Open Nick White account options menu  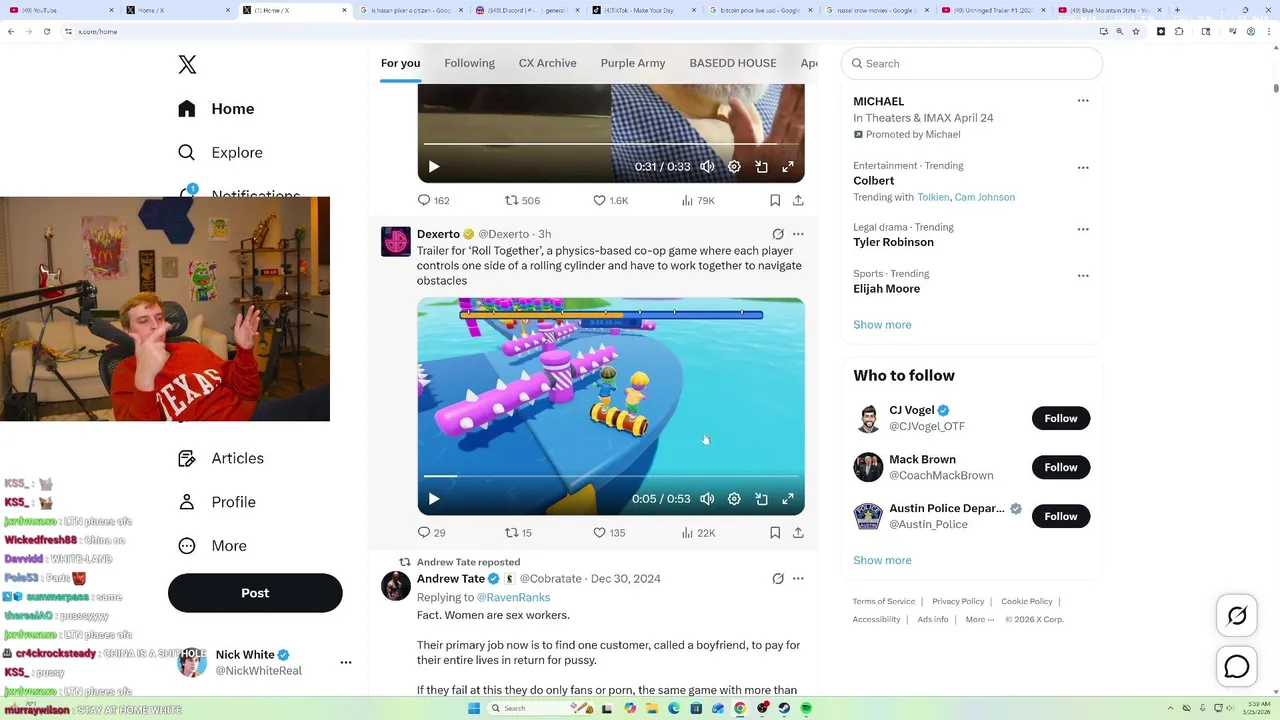[346, 662]
